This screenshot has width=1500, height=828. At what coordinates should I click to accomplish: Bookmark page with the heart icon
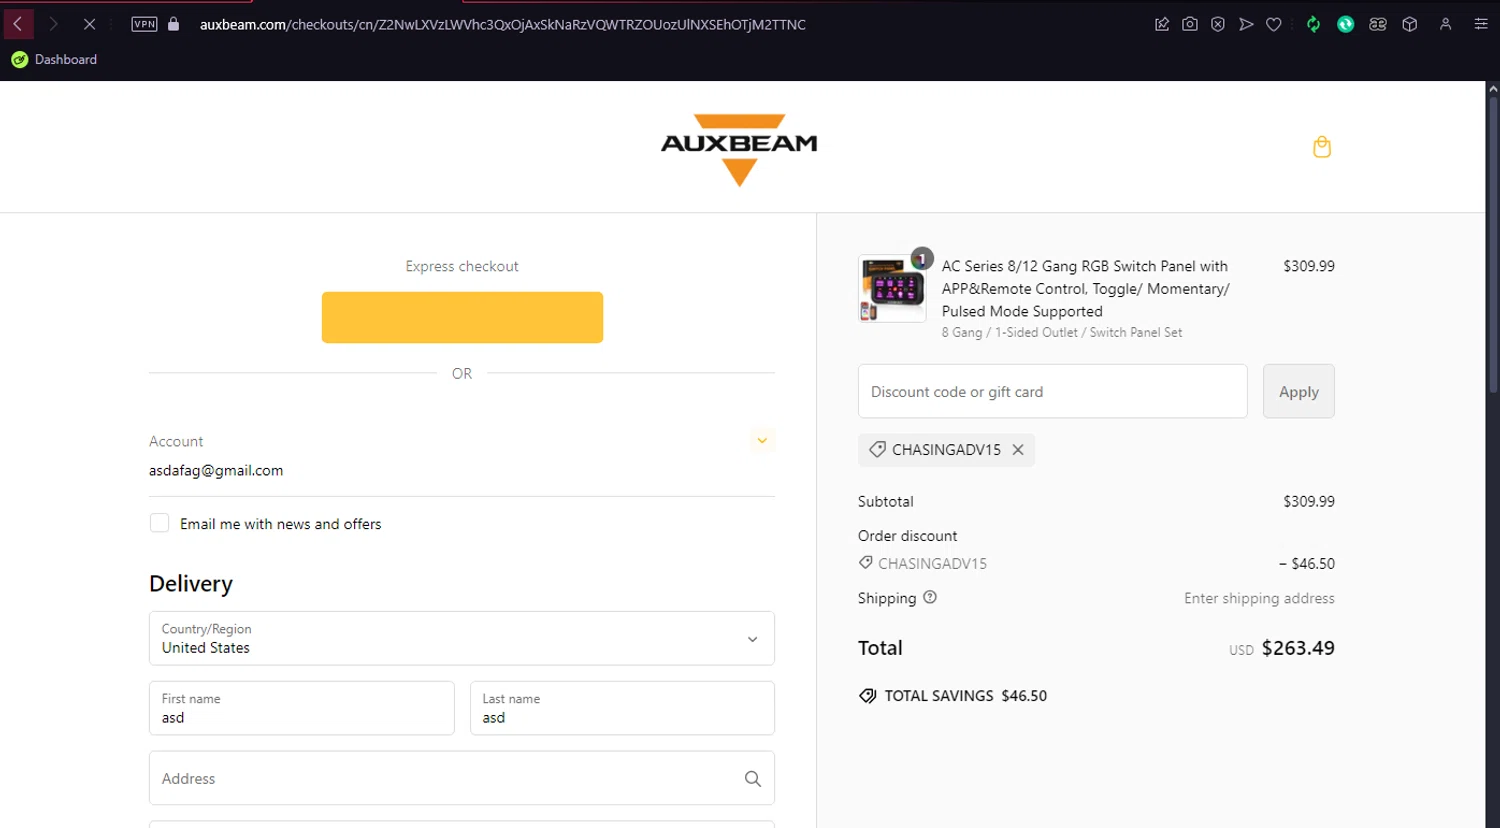[1274, 24]
